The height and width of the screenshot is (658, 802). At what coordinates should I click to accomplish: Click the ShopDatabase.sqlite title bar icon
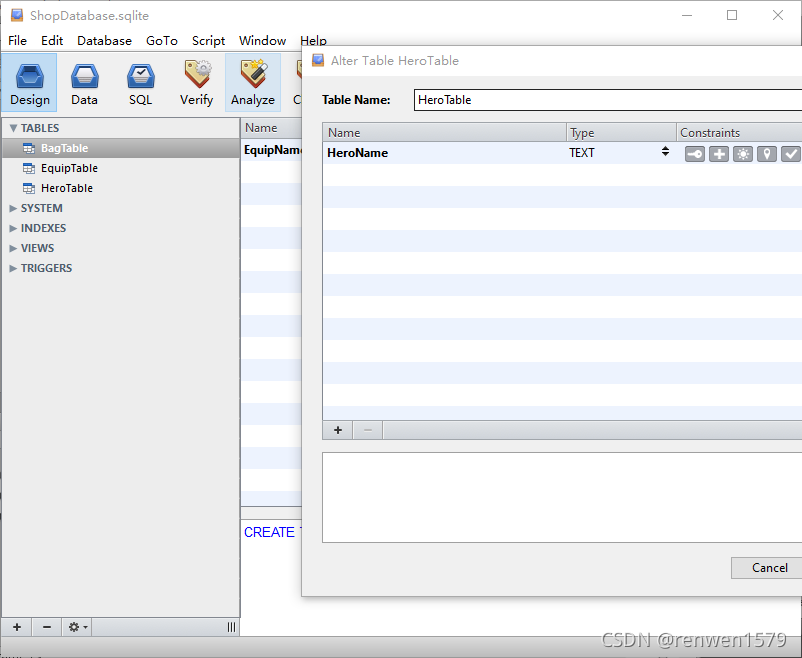[x=17, y=15]
